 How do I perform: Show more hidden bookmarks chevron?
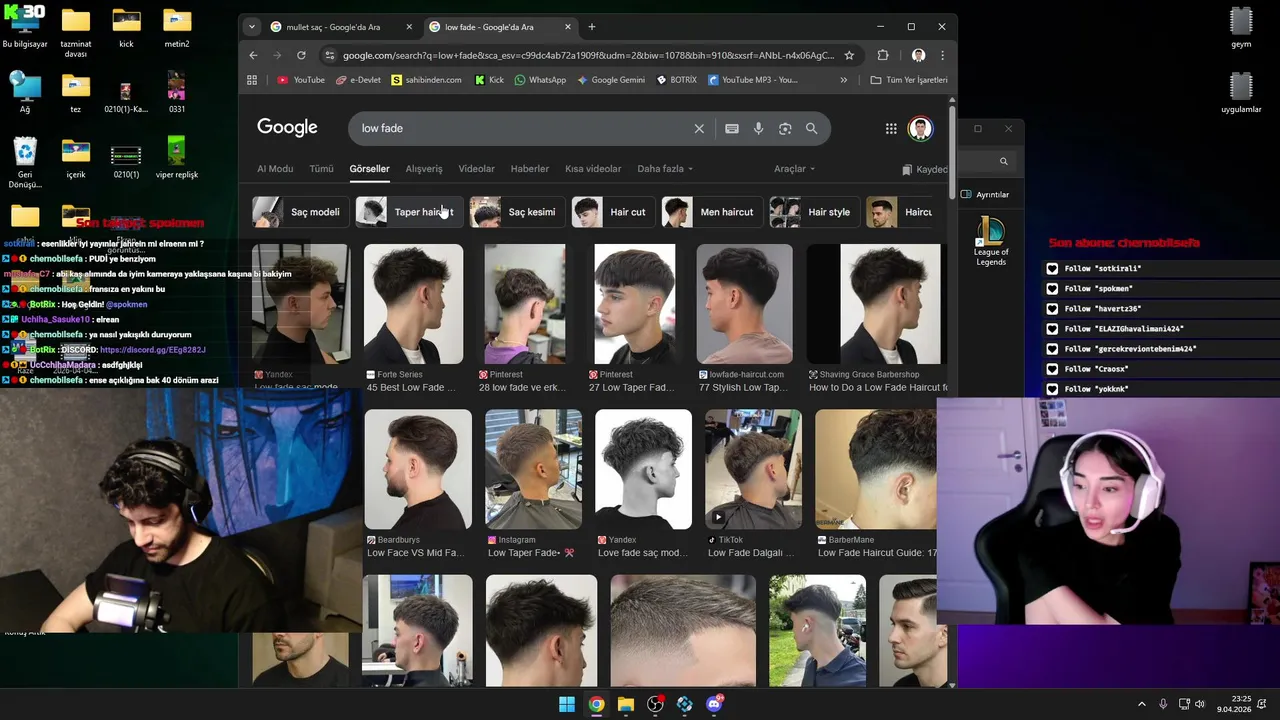pos(843,80)
